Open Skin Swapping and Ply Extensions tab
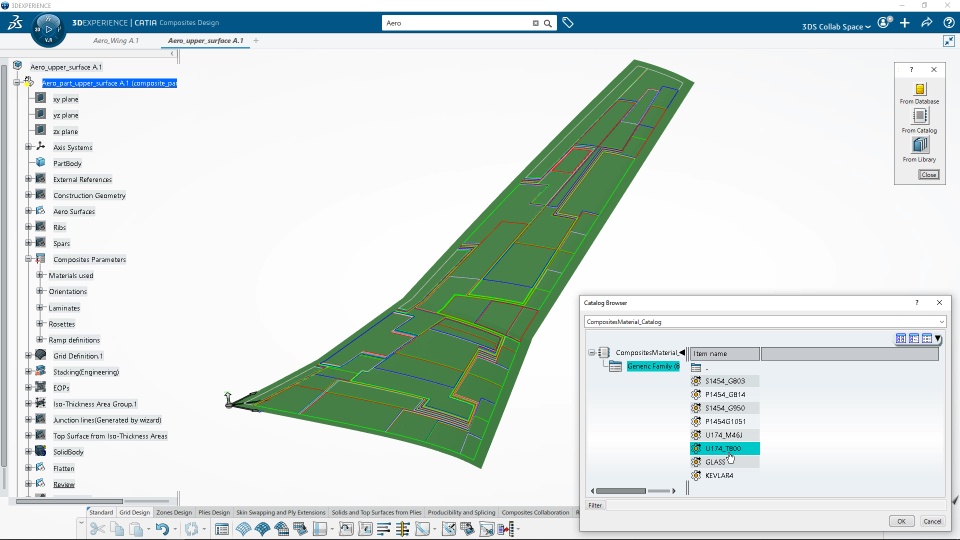960x540 pixels. click(280, 512)
